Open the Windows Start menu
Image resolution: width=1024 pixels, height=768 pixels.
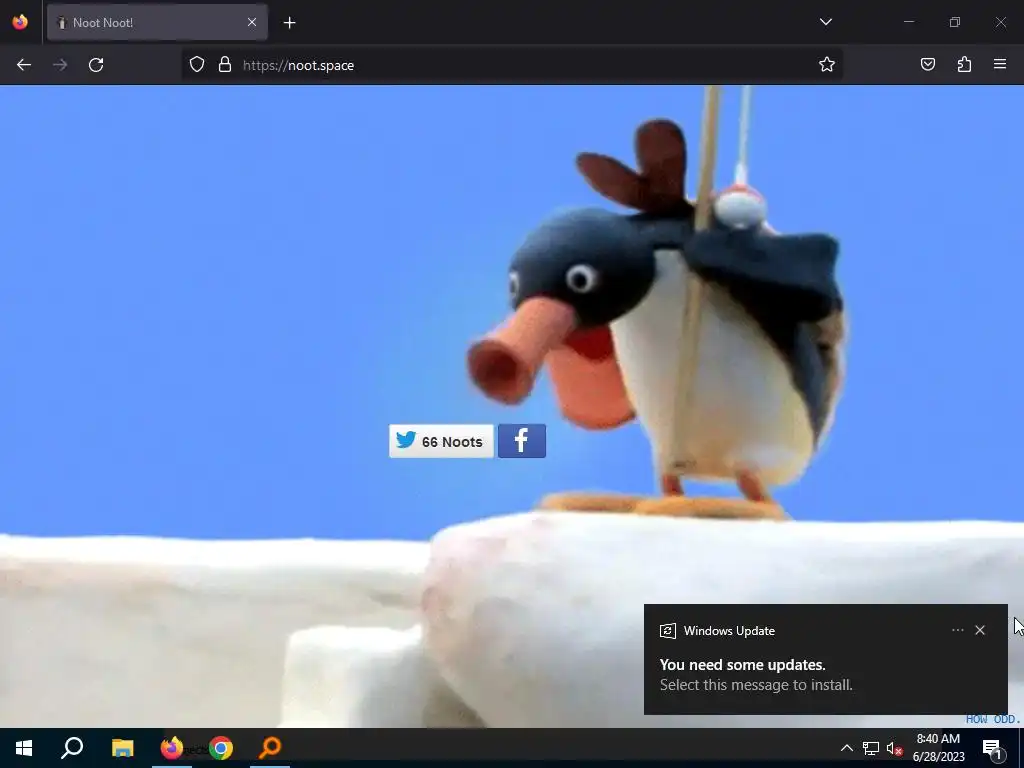point(24,748)
